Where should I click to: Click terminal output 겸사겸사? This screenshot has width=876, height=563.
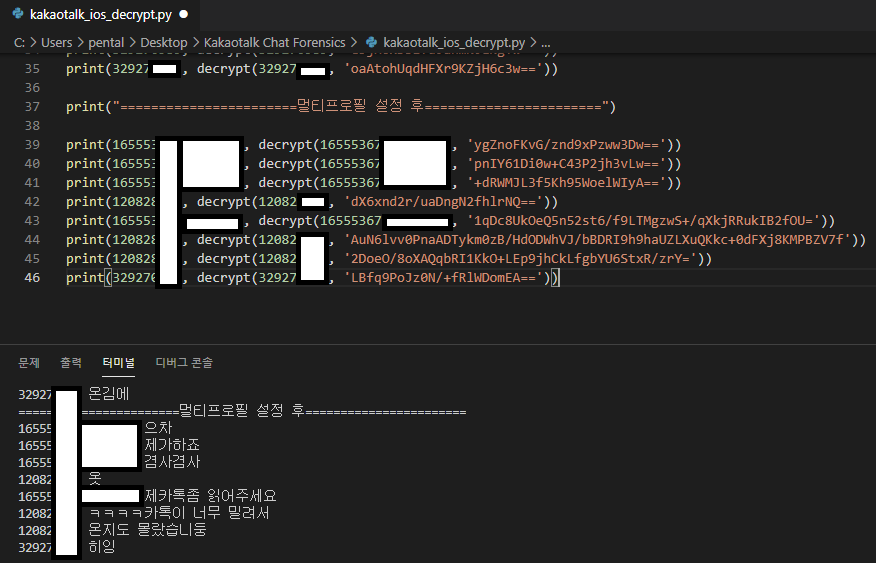(x=172, y=462)
